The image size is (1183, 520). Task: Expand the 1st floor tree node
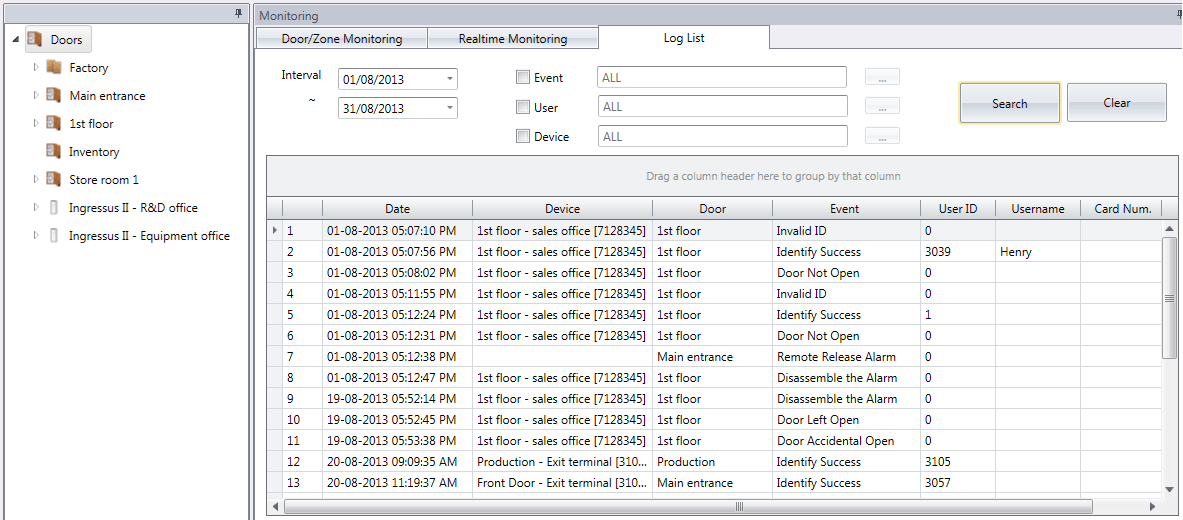(x=36, y=123)
